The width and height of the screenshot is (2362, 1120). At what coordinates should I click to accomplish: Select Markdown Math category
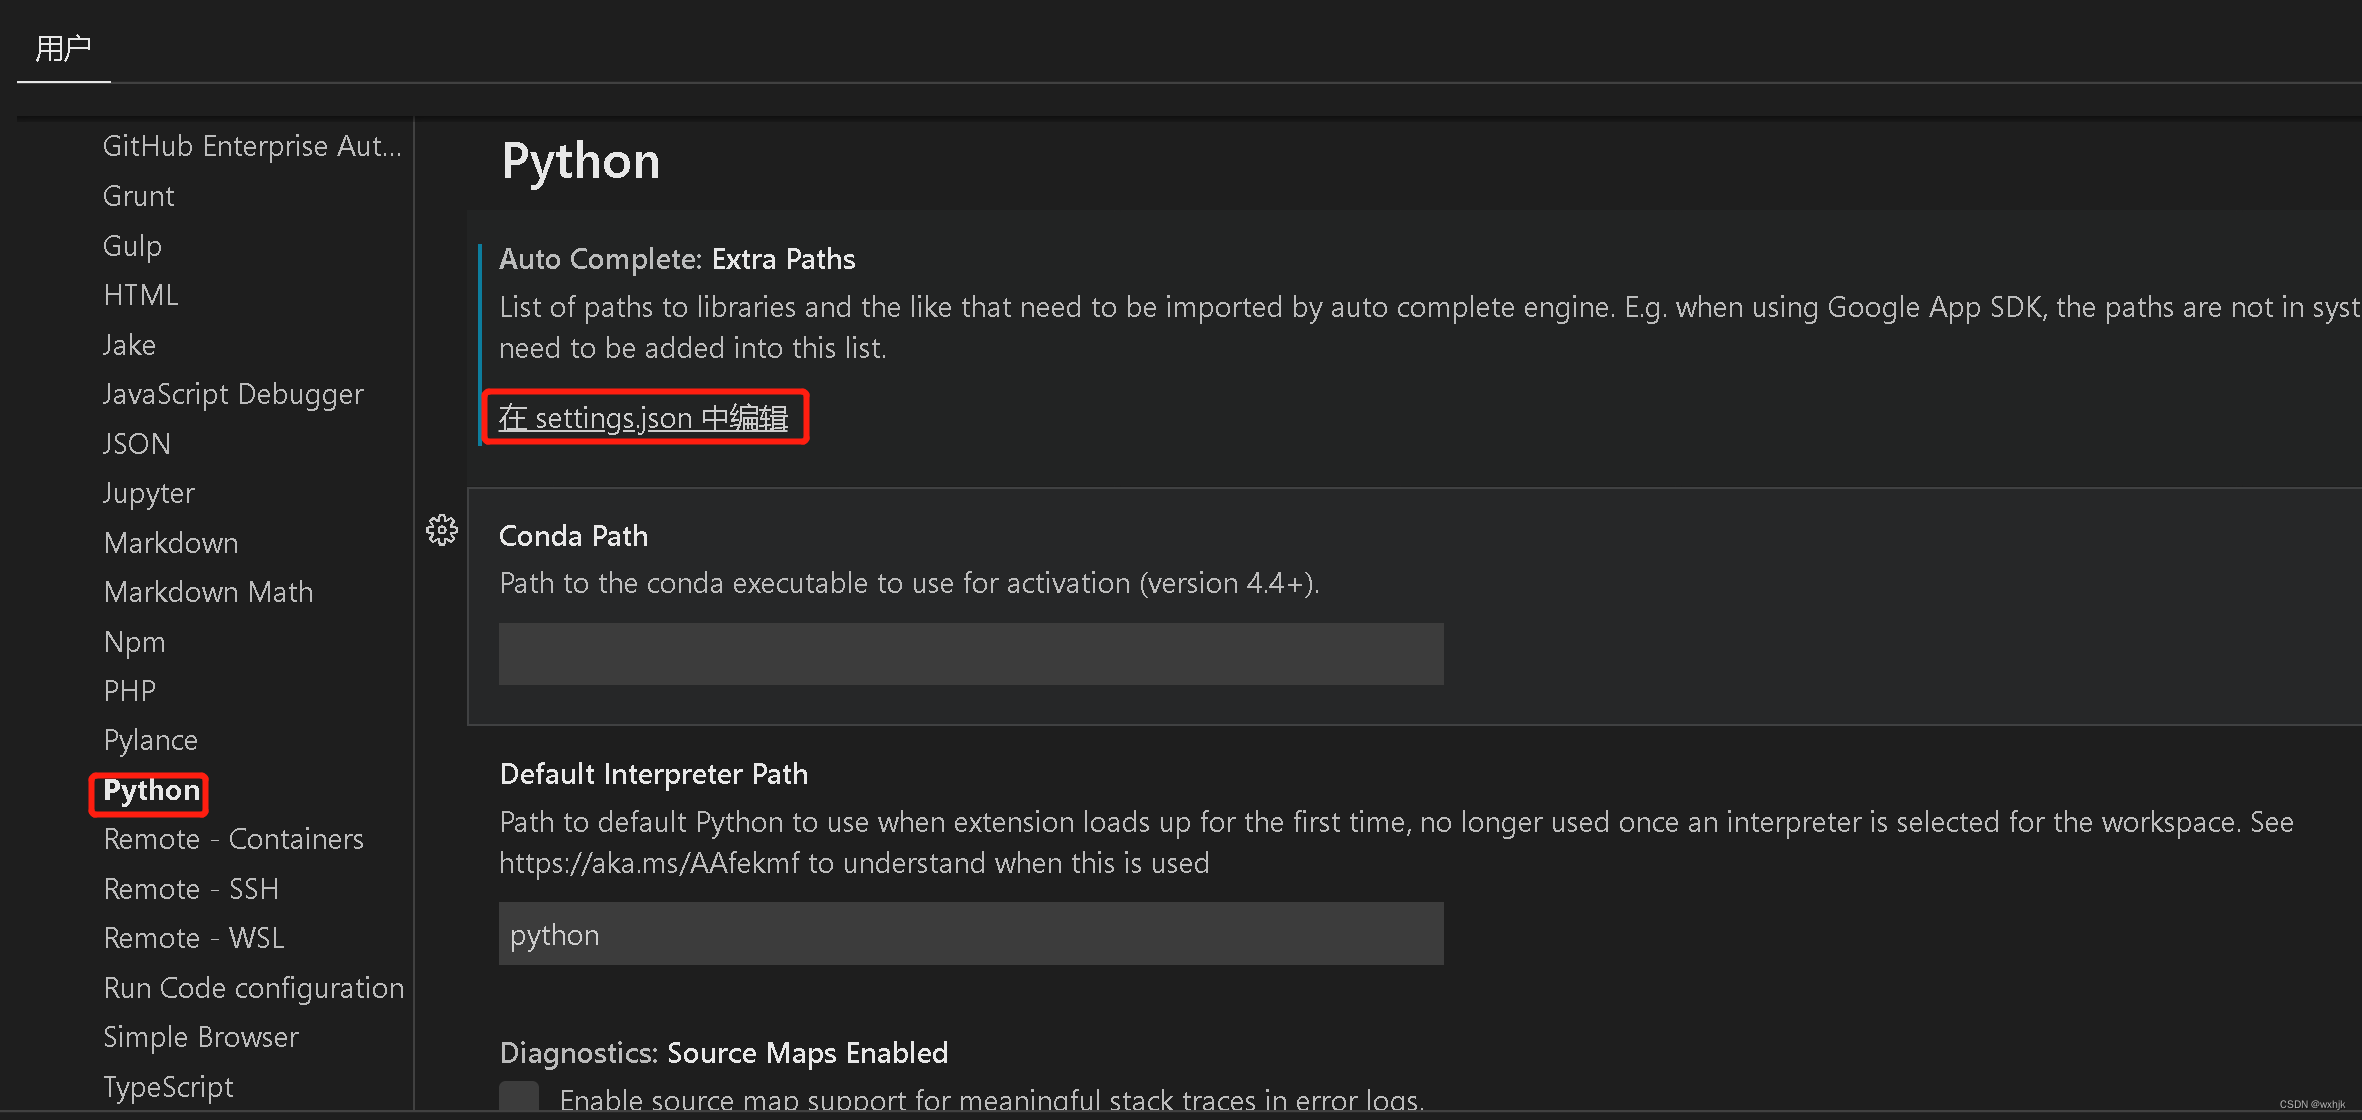coord(208,592)
